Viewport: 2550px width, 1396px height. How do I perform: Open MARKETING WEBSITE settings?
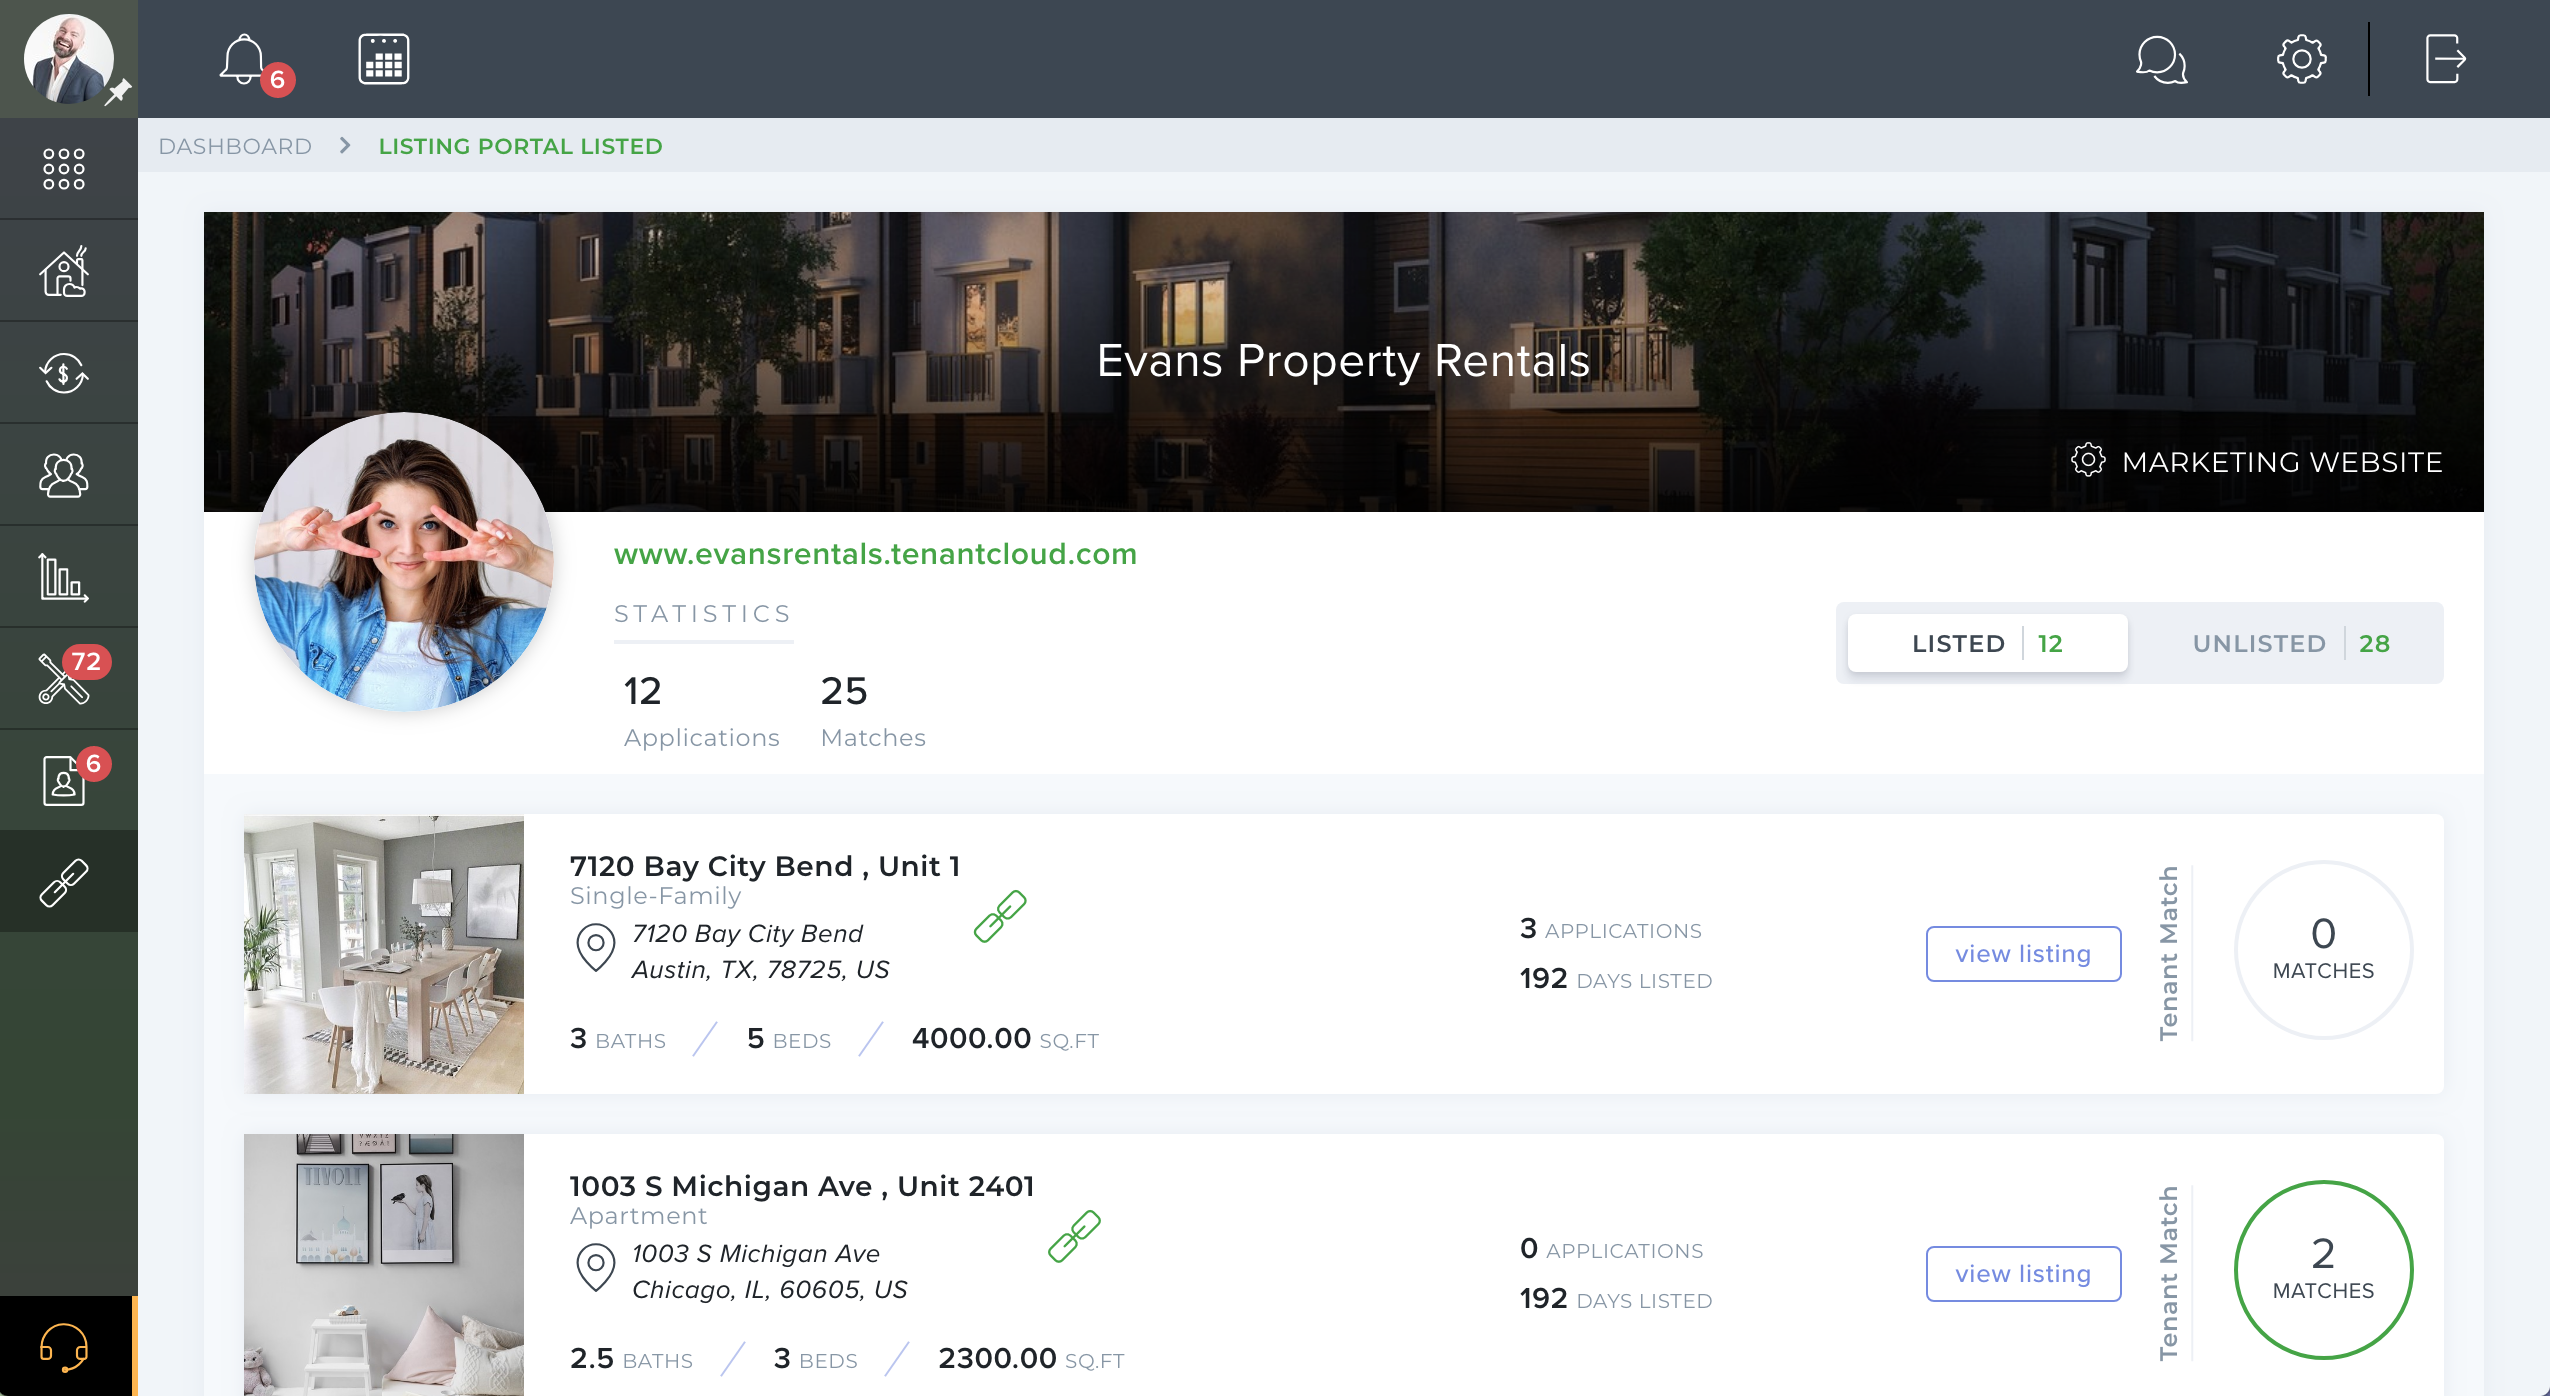coord(2257,462)
